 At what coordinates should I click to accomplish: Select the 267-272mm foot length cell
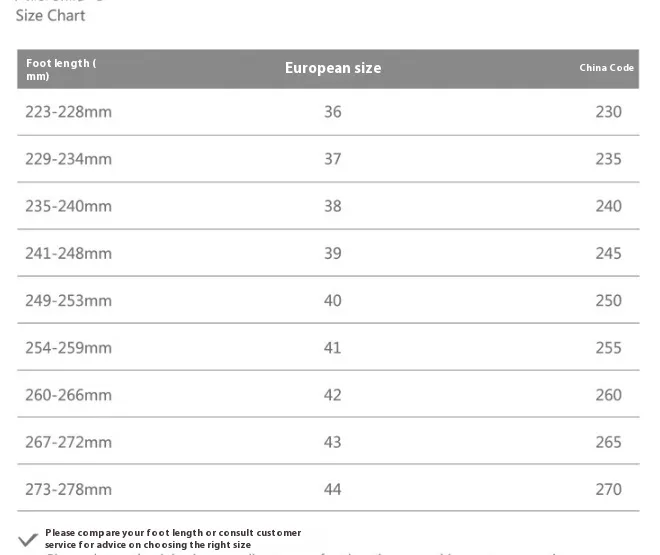pyautogui.click(x=69, y=442)
